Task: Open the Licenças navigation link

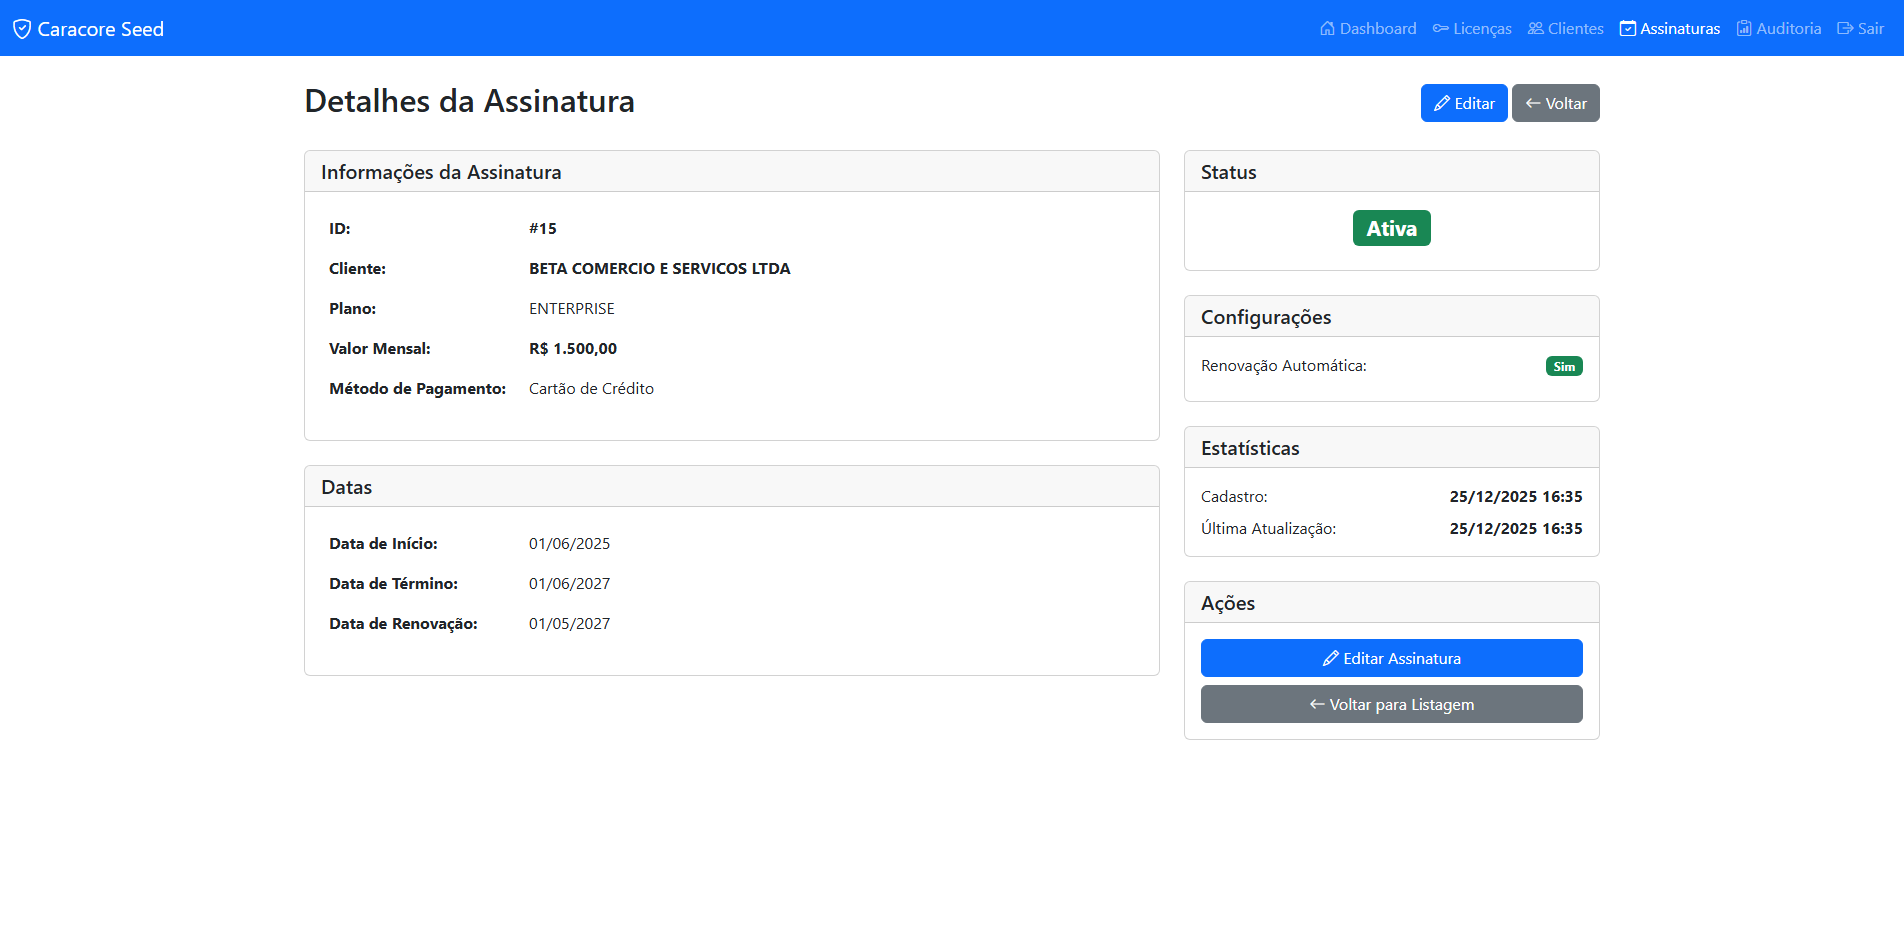Action: coord(1482,28)
